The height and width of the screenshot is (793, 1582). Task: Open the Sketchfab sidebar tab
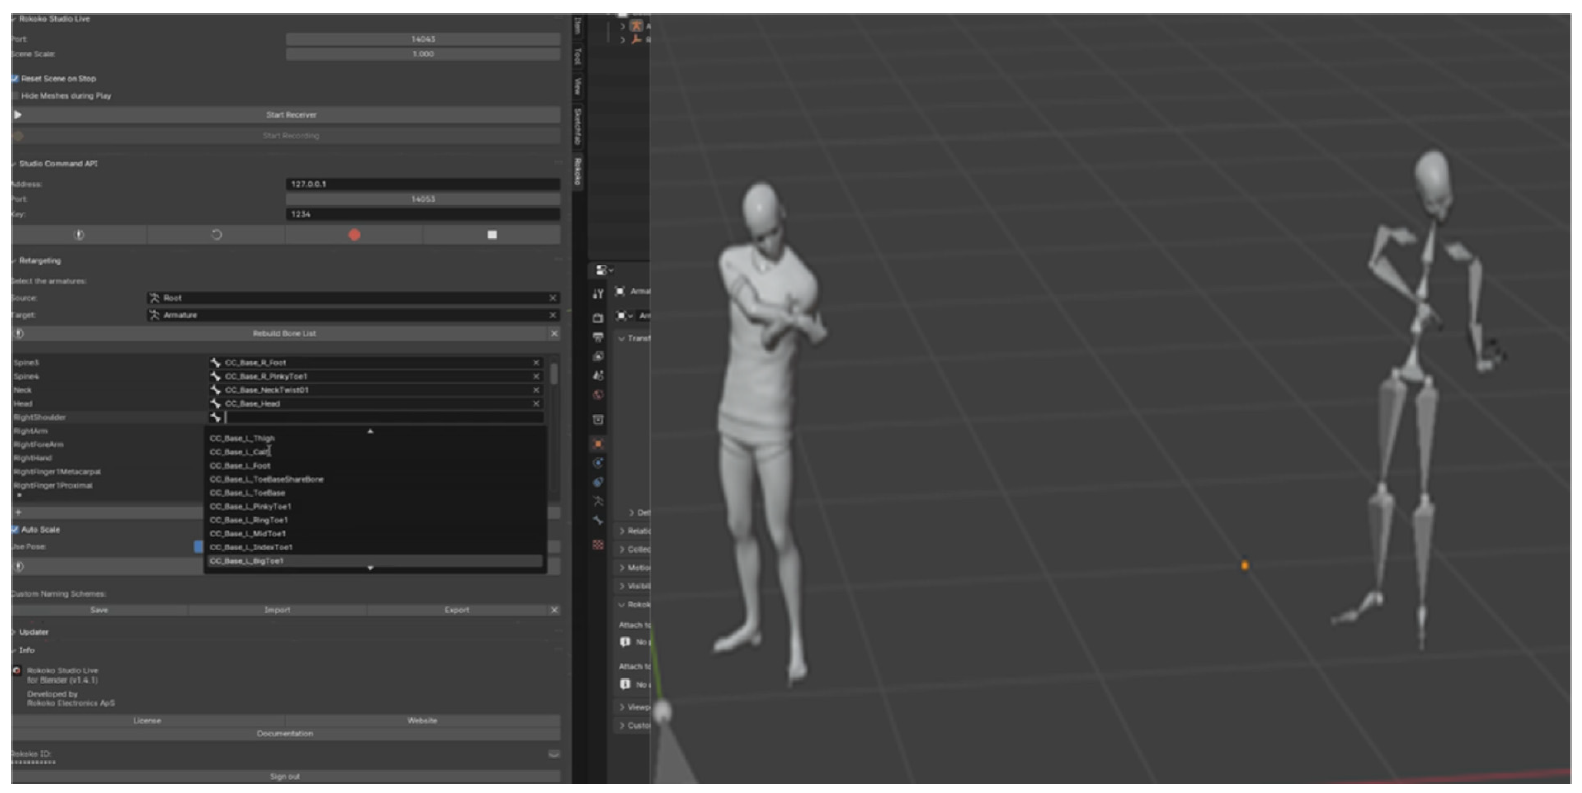click(577, 125)
